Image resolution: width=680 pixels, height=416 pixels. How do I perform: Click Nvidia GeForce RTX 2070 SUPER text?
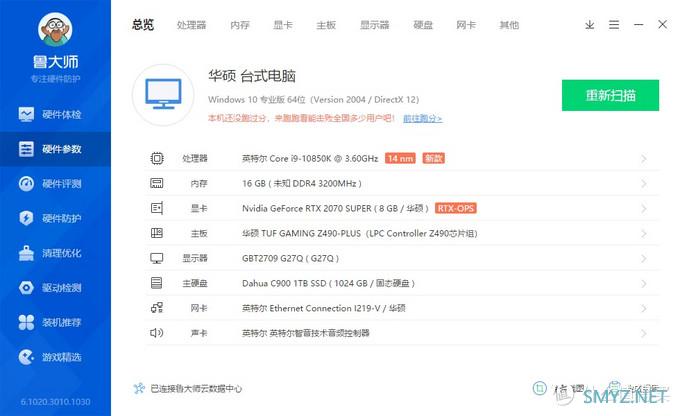tap(335, 209)
